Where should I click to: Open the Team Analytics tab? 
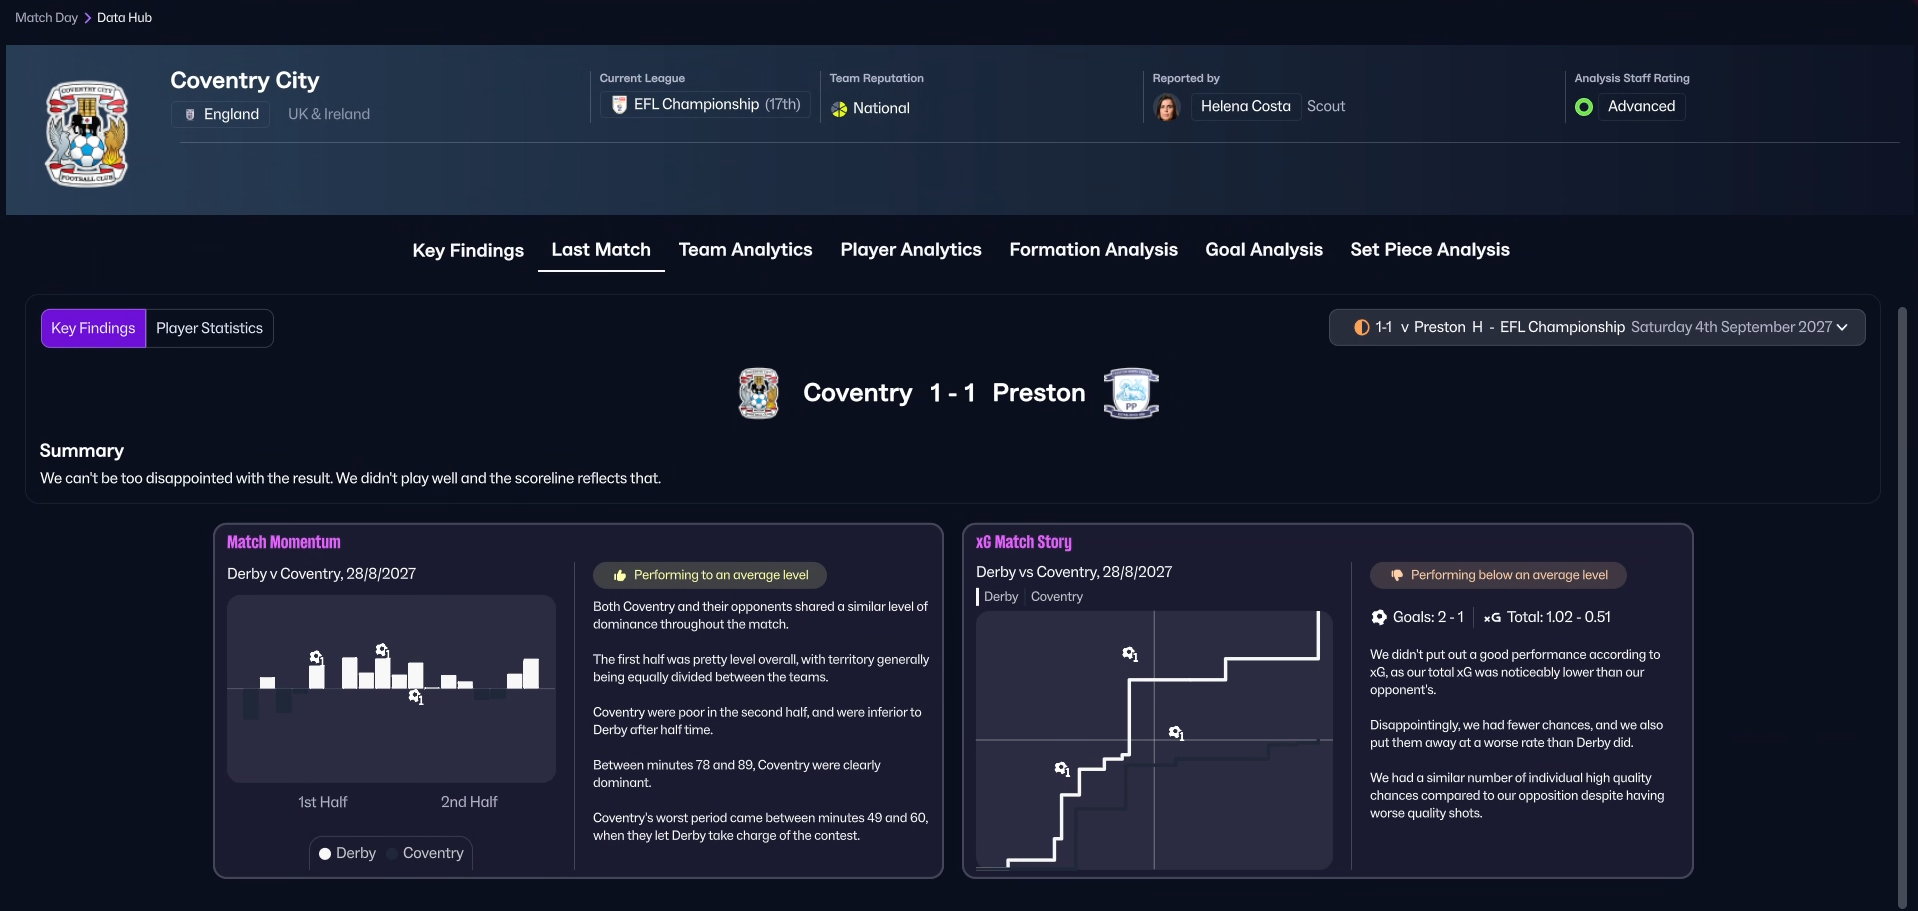[745, 250]
